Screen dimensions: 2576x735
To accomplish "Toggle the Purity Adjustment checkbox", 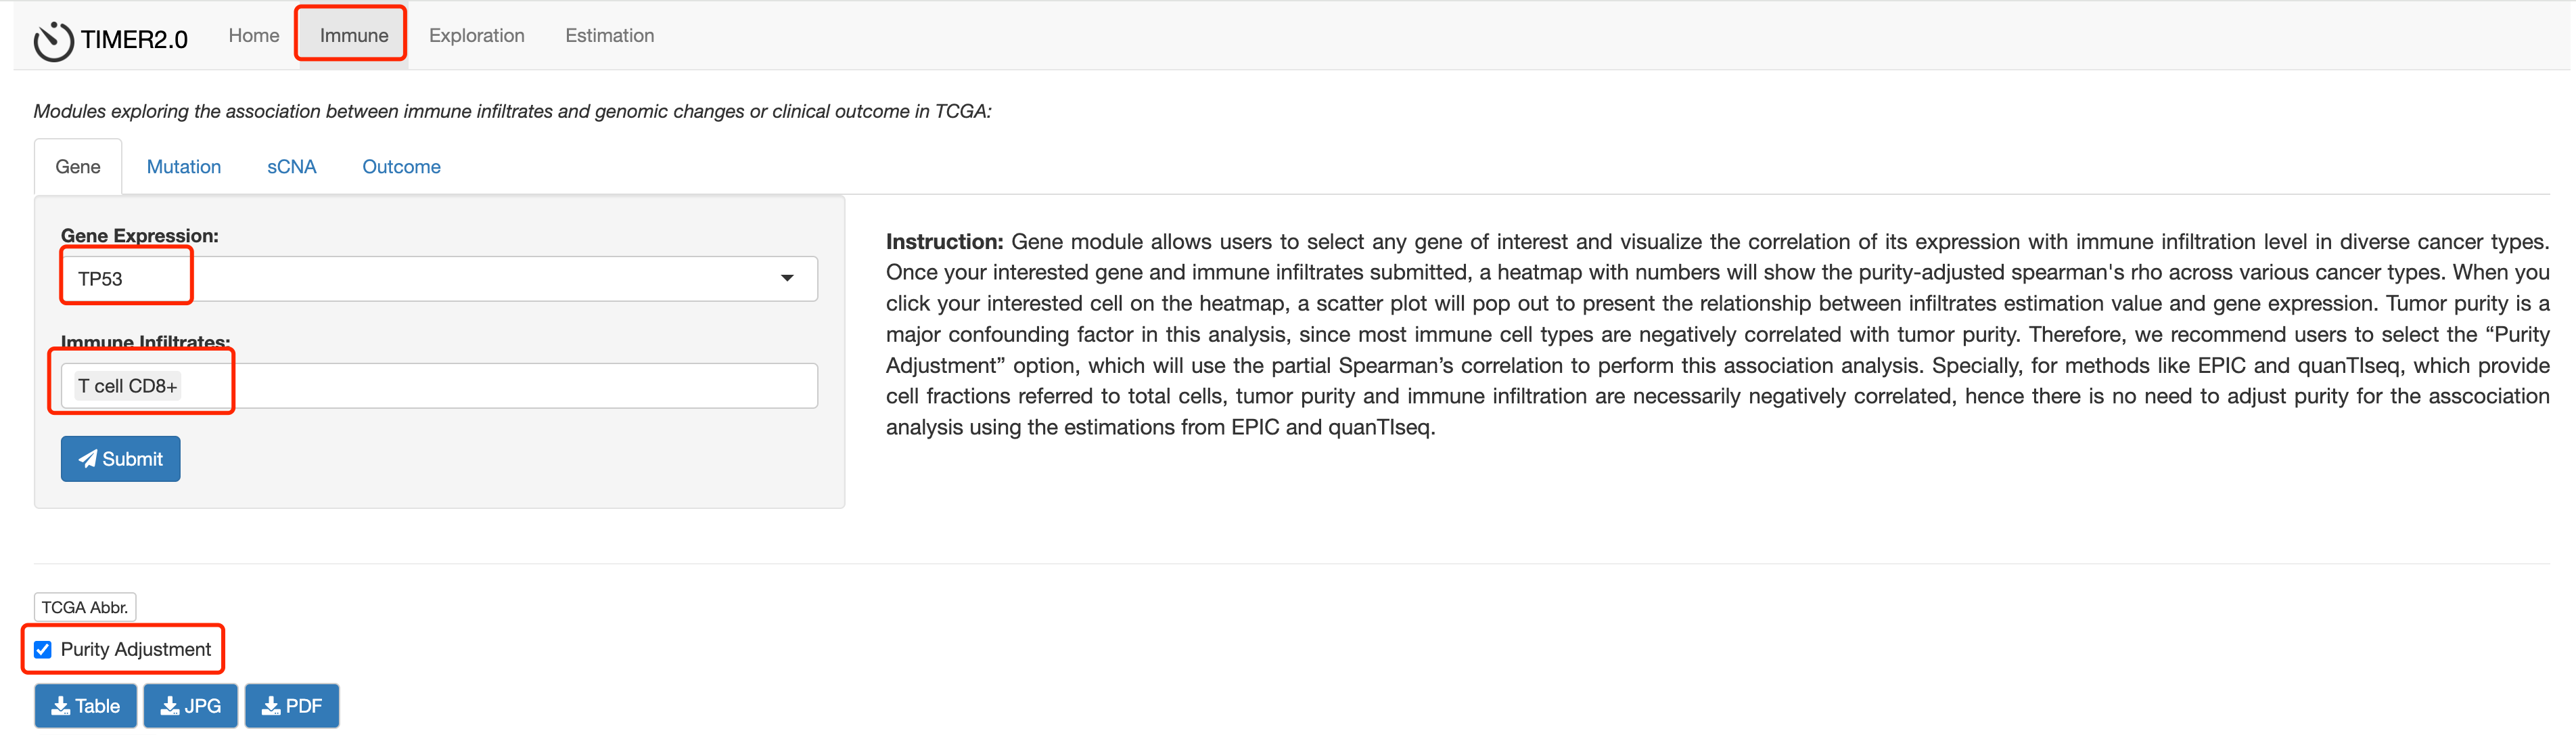I will coord(43,650).
